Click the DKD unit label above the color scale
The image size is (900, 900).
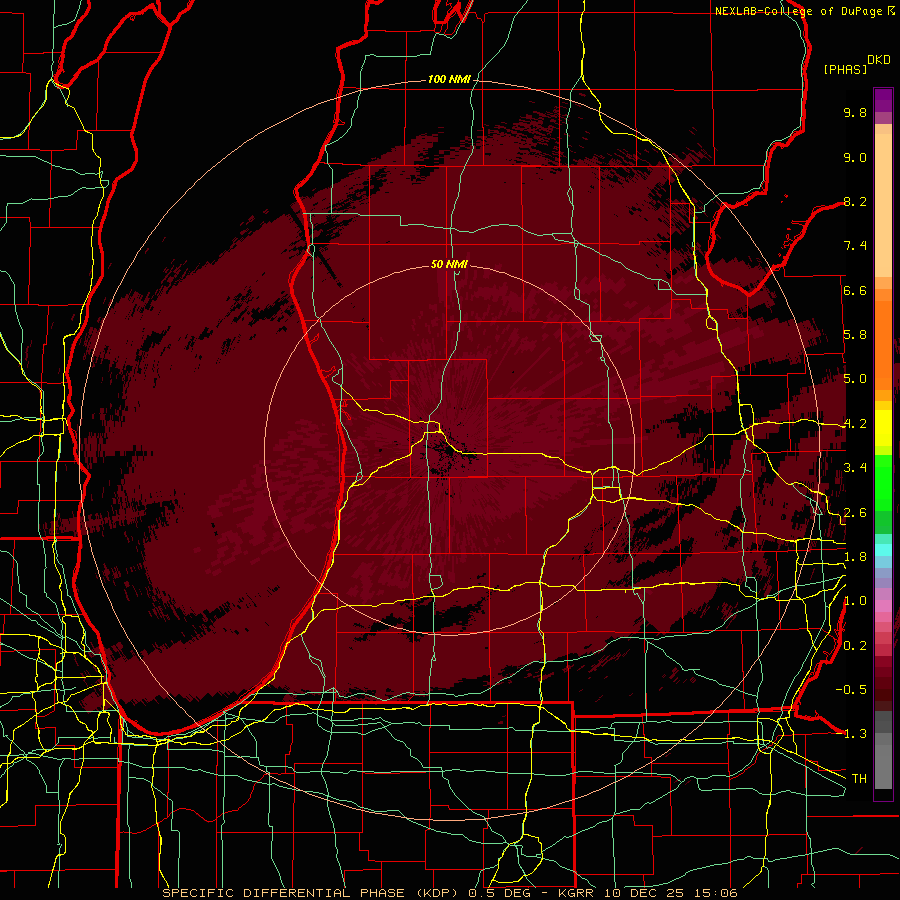[878, 60]
